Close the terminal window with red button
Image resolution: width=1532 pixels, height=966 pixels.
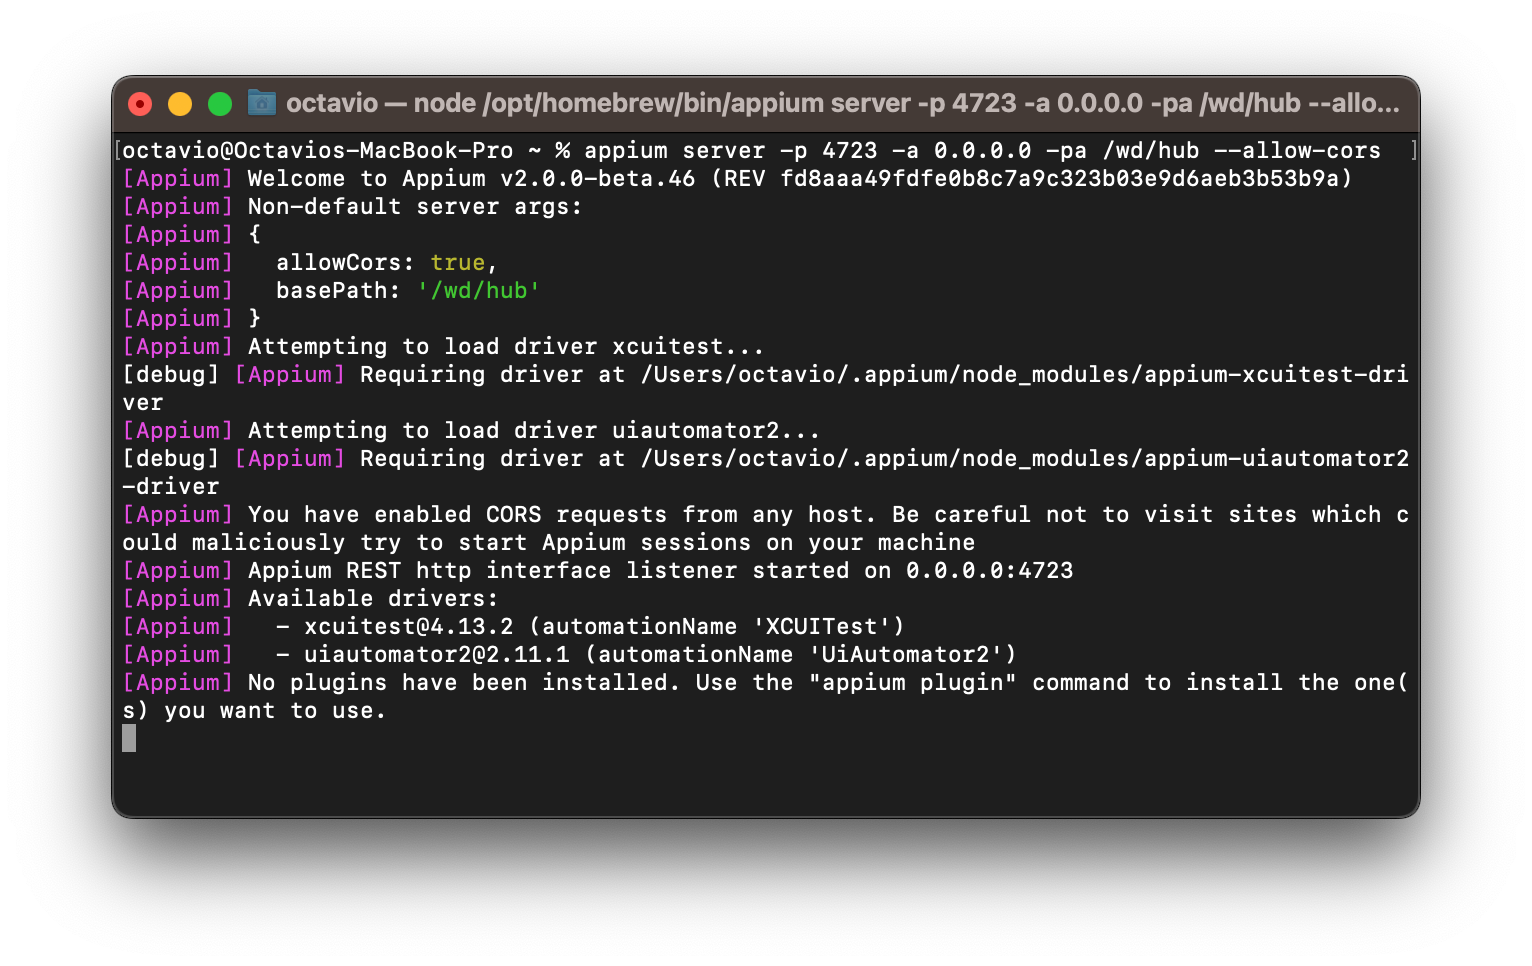tap(141, 103)
